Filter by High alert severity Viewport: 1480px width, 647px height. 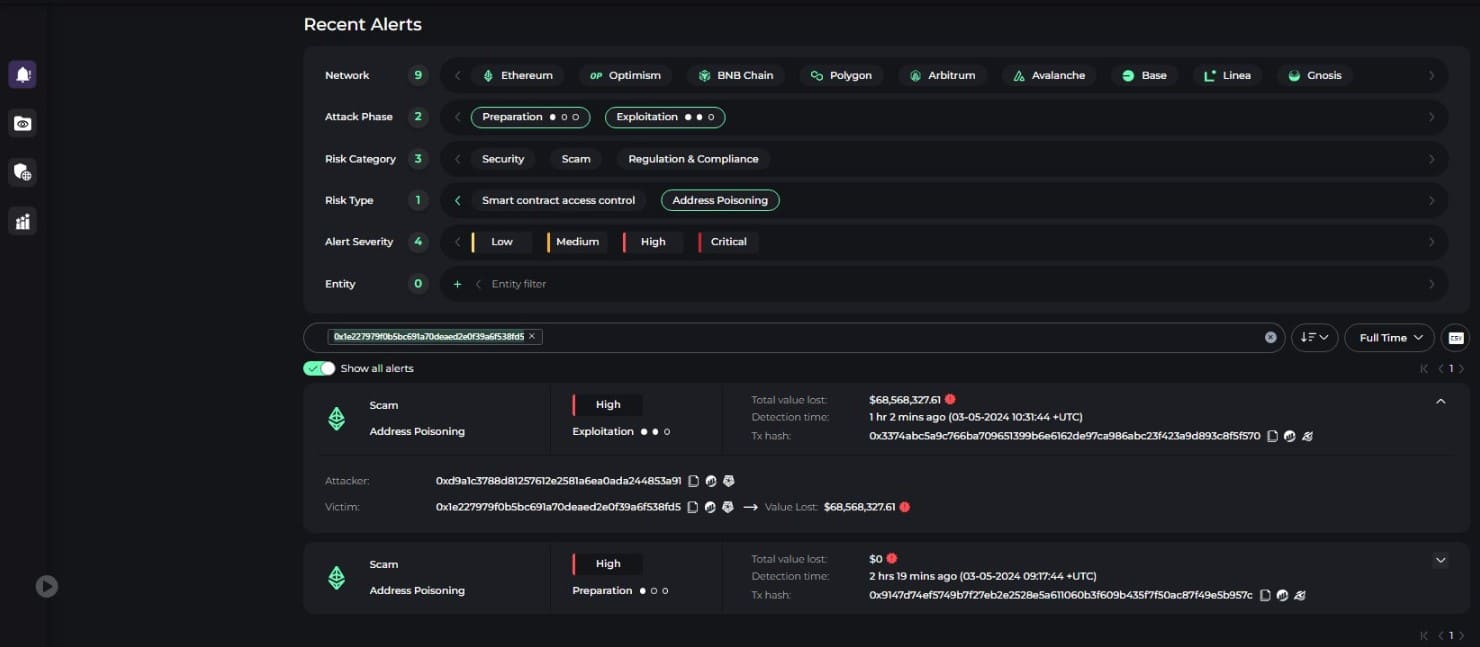(652, 242)
